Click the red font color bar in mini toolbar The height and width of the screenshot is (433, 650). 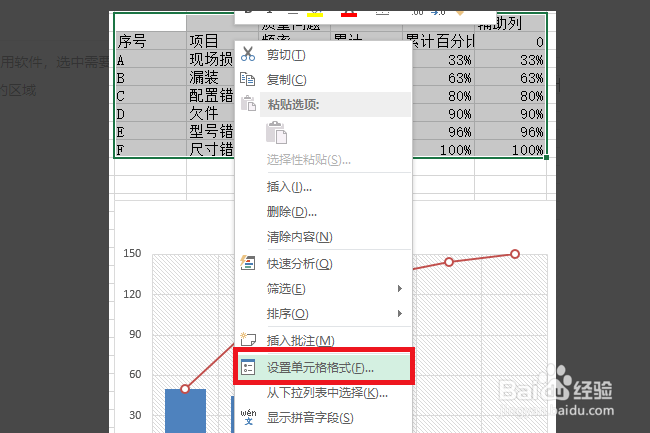pos(349,15)
